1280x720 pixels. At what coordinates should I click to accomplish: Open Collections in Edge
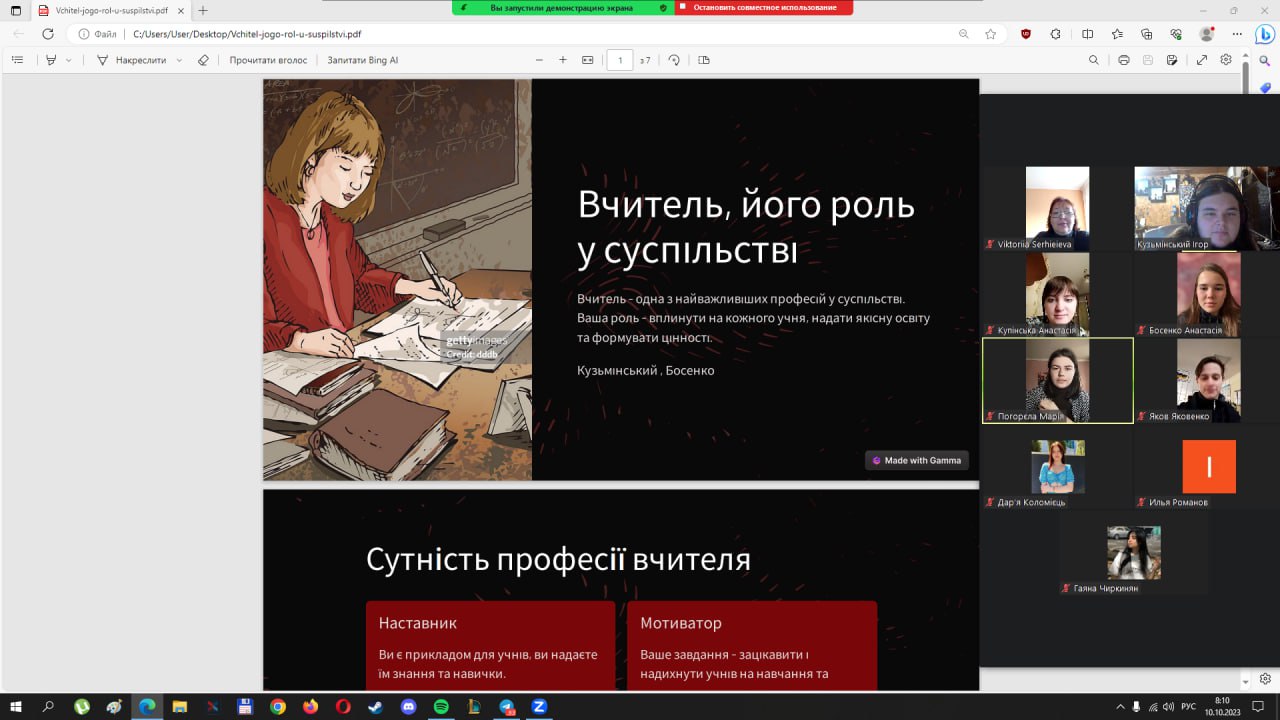1147,34
